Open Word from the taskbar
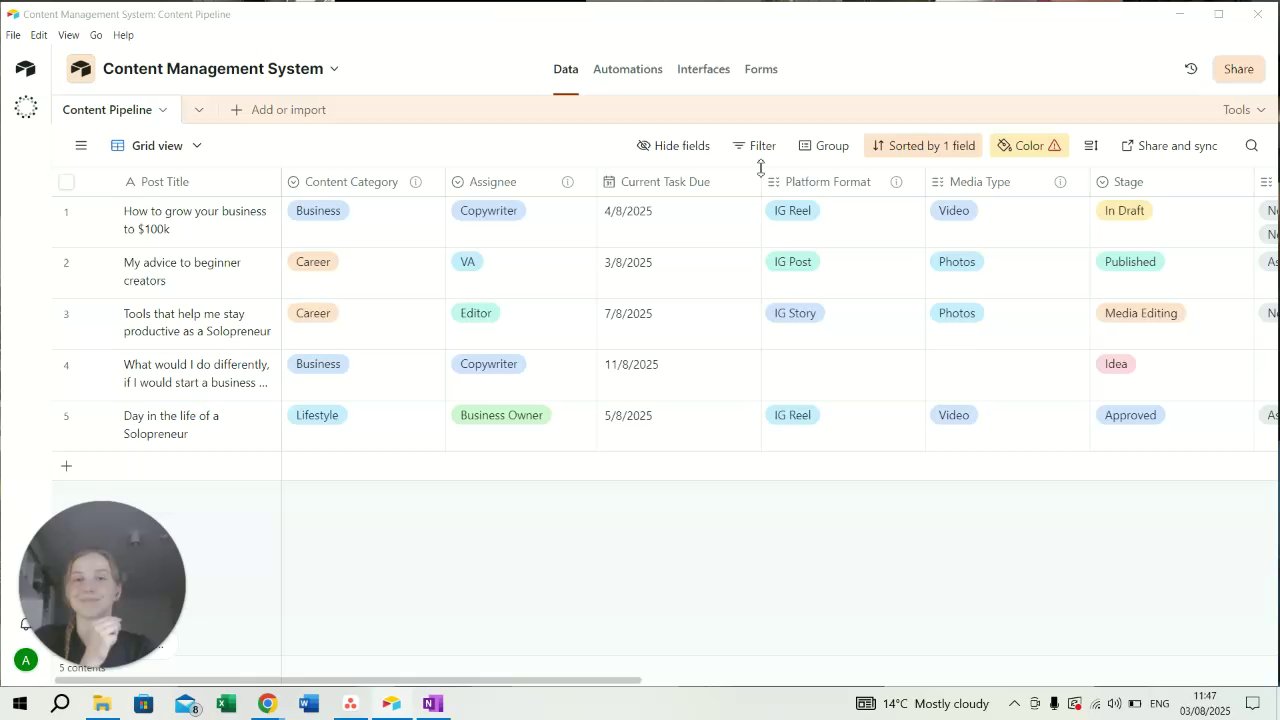 (x=308, y=704)
